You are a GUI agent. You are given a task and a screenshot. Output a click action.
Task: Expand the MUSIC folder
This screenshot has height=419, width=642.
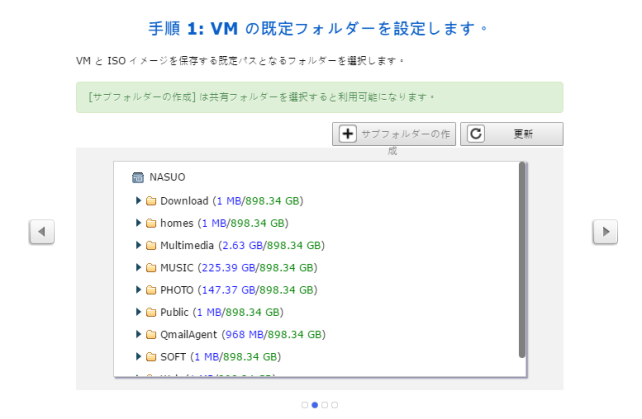pos(138,267)
